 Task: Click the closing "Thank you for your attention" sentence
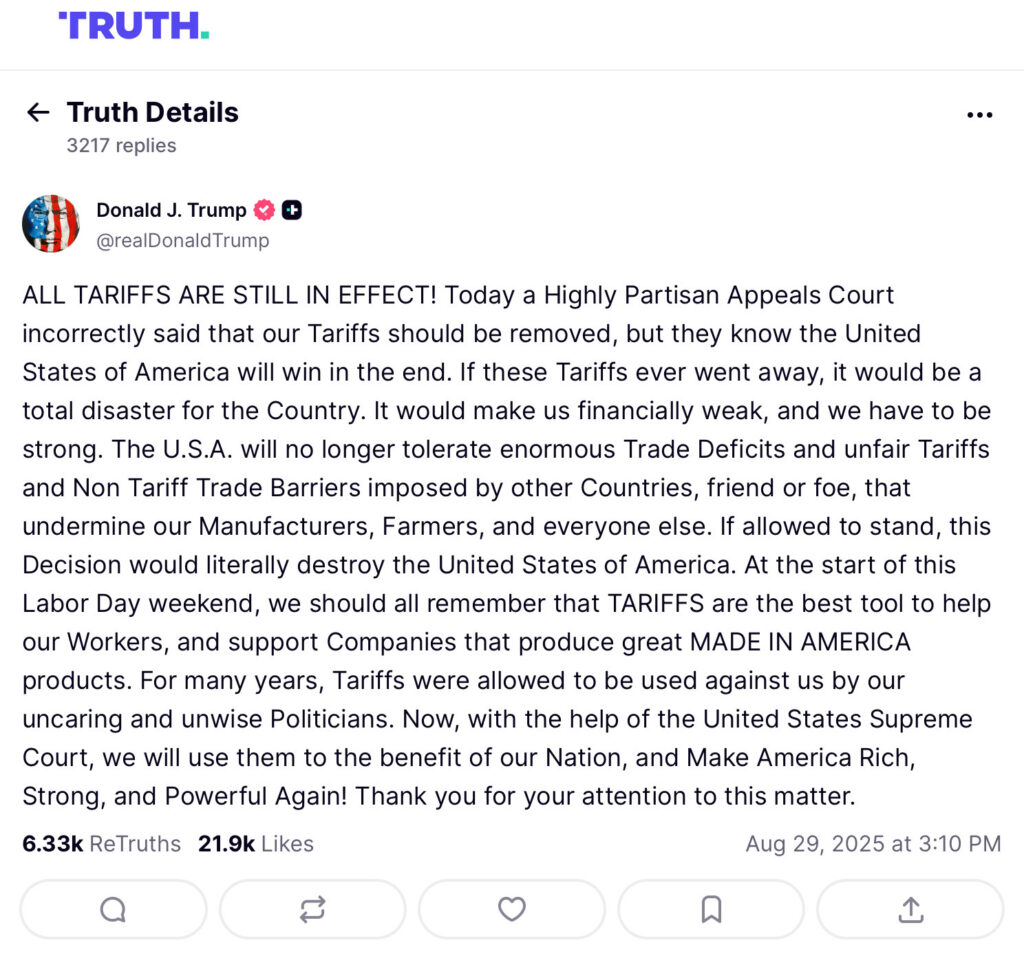pos(605,797)
